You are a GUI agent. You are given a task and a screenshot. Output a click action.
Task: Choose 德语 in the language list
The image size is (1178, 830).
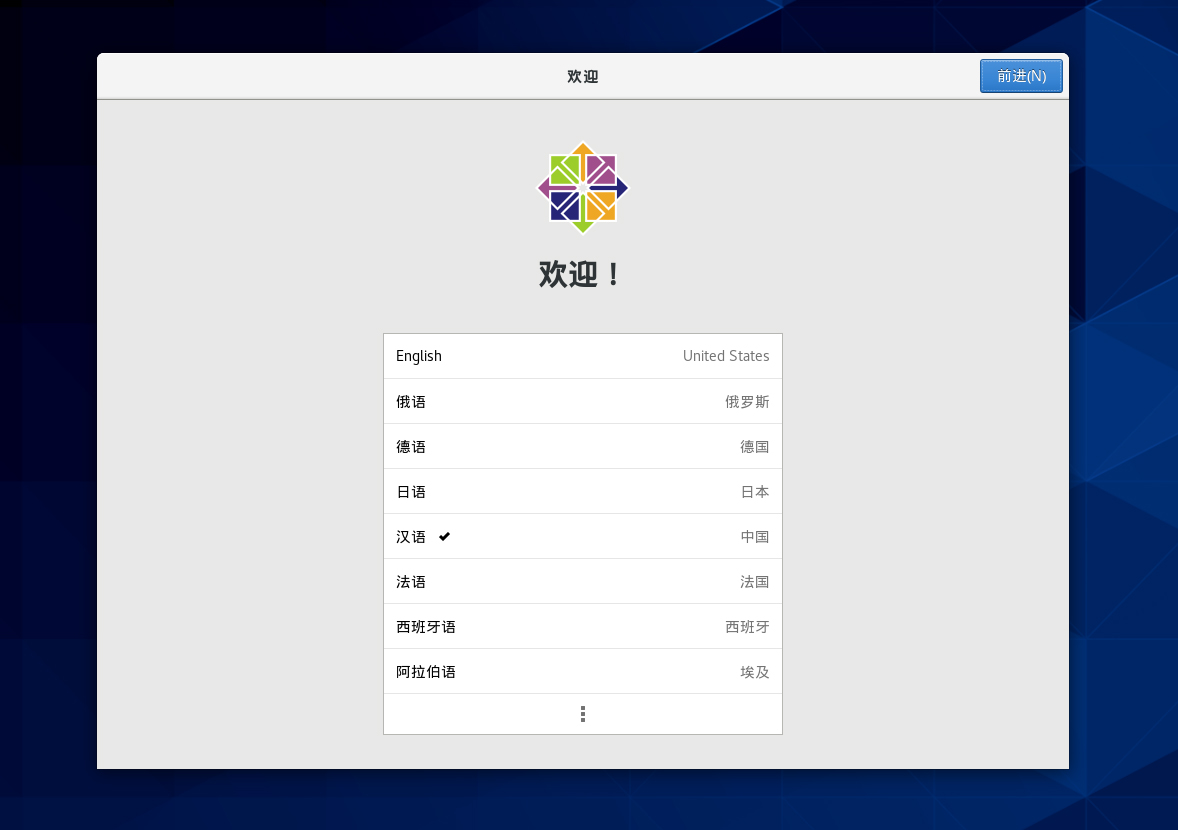[411, 447]
